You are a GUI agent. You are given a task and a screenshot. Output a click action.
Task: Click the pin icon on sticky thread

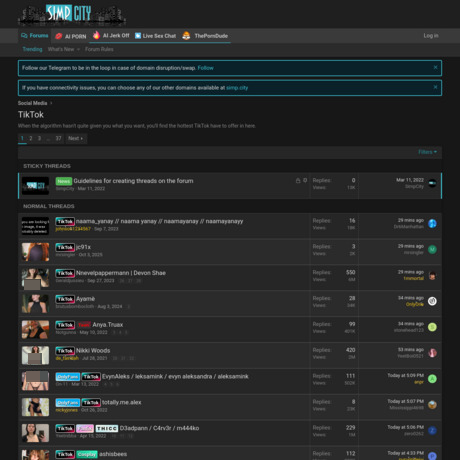(x=305, y=180)
